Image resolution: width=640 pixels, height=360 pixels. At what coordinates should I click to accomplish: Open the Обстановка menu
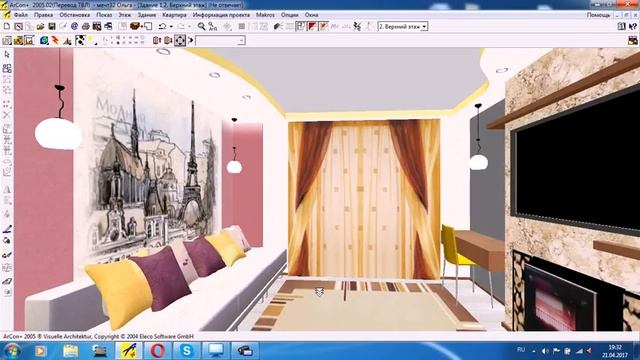tap(75, 15)
